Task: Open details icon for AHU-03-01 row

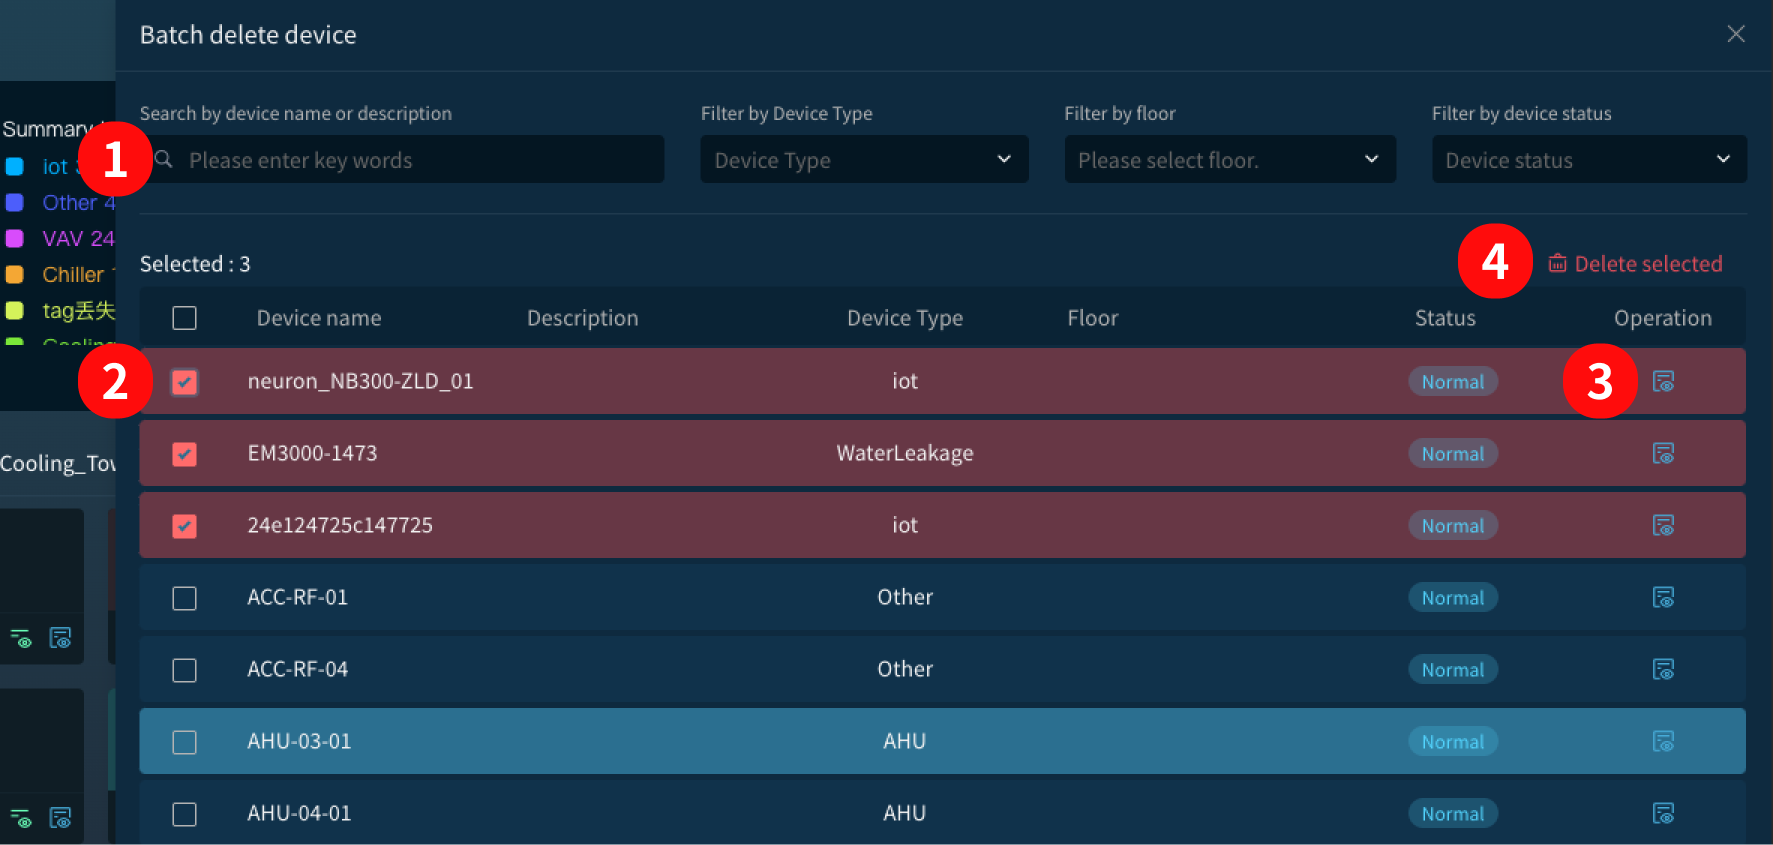Action: 1663,741
